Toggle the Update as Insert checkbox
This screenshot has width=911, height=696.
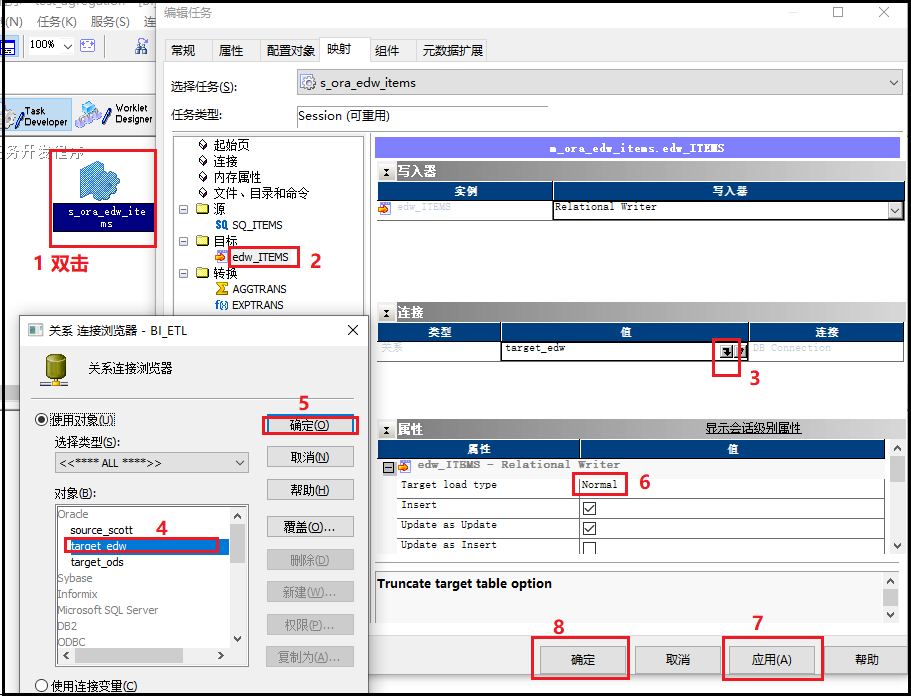[589, 548]
